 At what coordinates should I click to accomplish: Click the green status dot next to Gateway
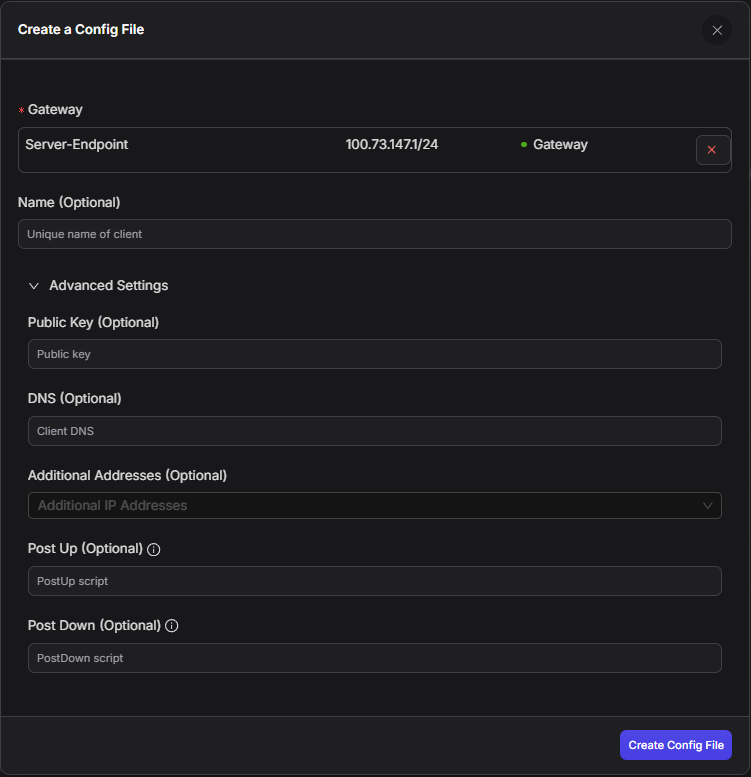[x=524, y=145]
